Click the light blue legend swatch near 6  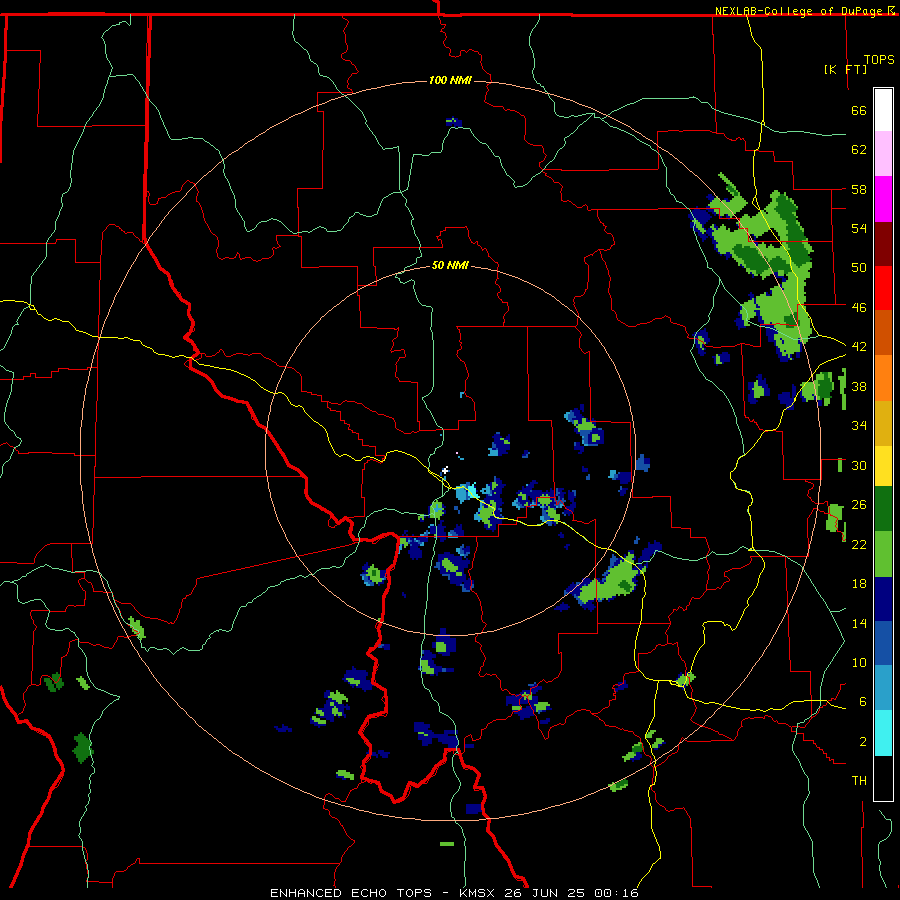tap(883, 687)
